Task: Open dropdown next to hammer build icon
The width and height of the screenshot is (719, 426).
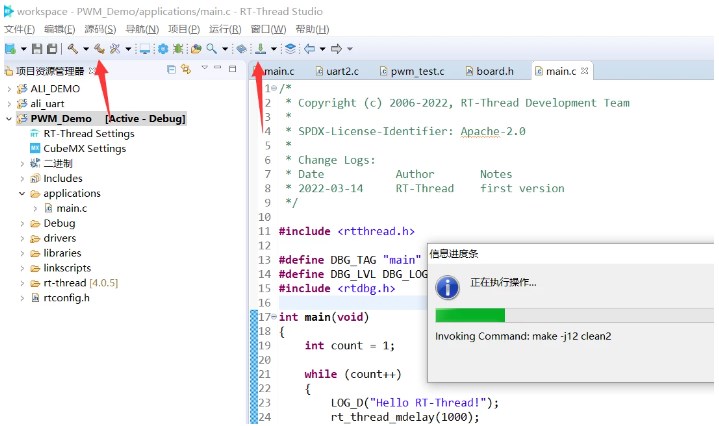Action: 86,49
